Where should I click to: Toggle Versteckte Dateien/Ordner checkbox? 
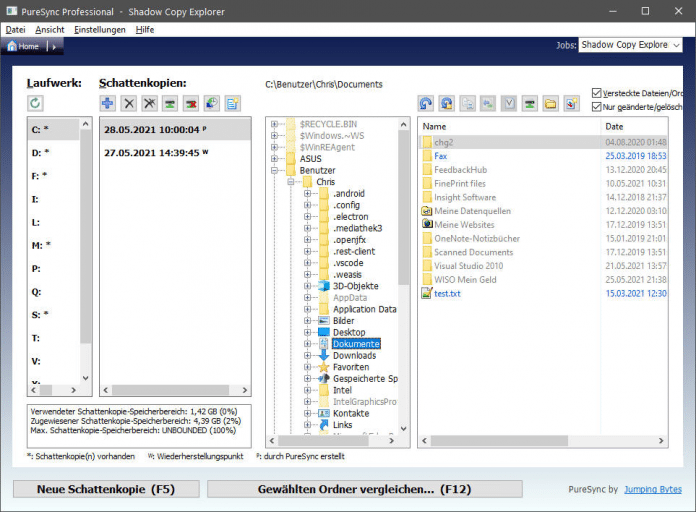pos(597,93)
